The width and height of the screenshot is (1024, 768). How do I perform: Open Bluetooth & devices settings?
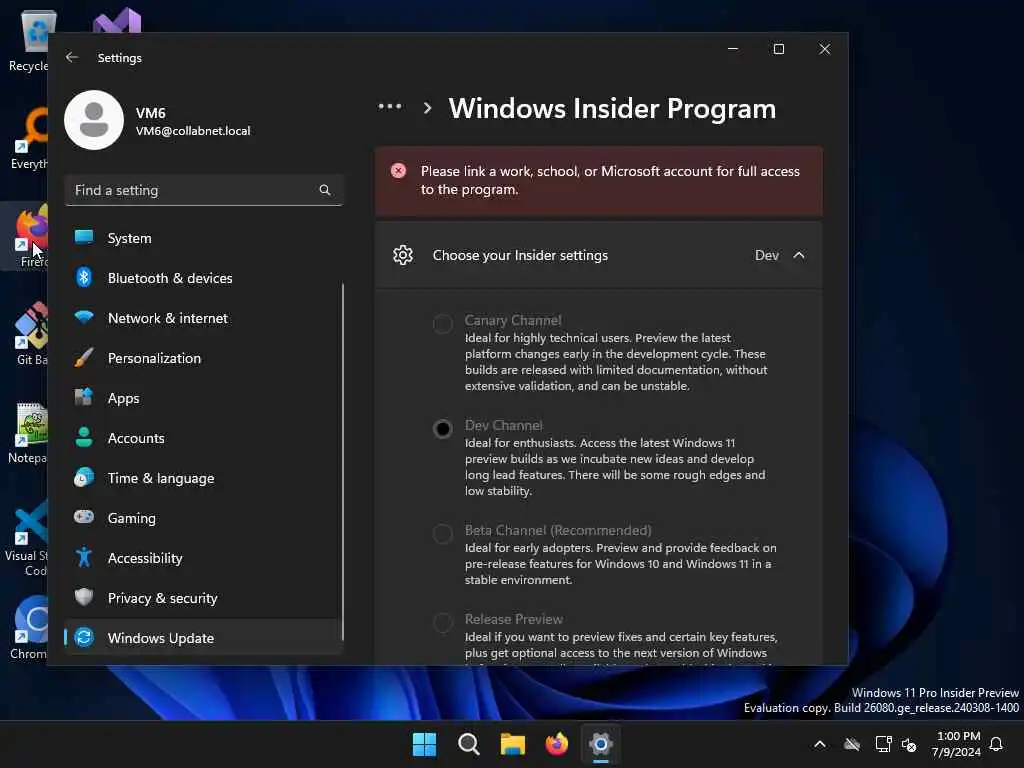click(204, 278)
